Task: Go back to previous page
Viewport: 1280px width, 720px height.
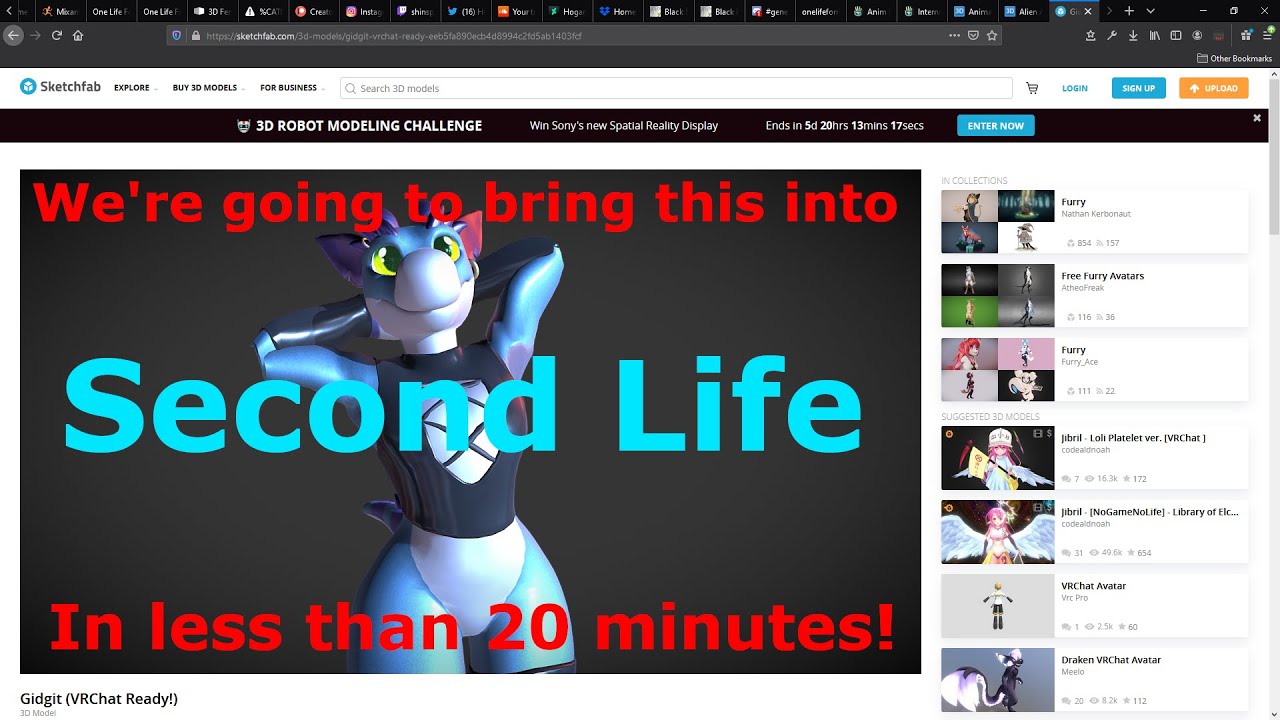Action: pos(13,35)
